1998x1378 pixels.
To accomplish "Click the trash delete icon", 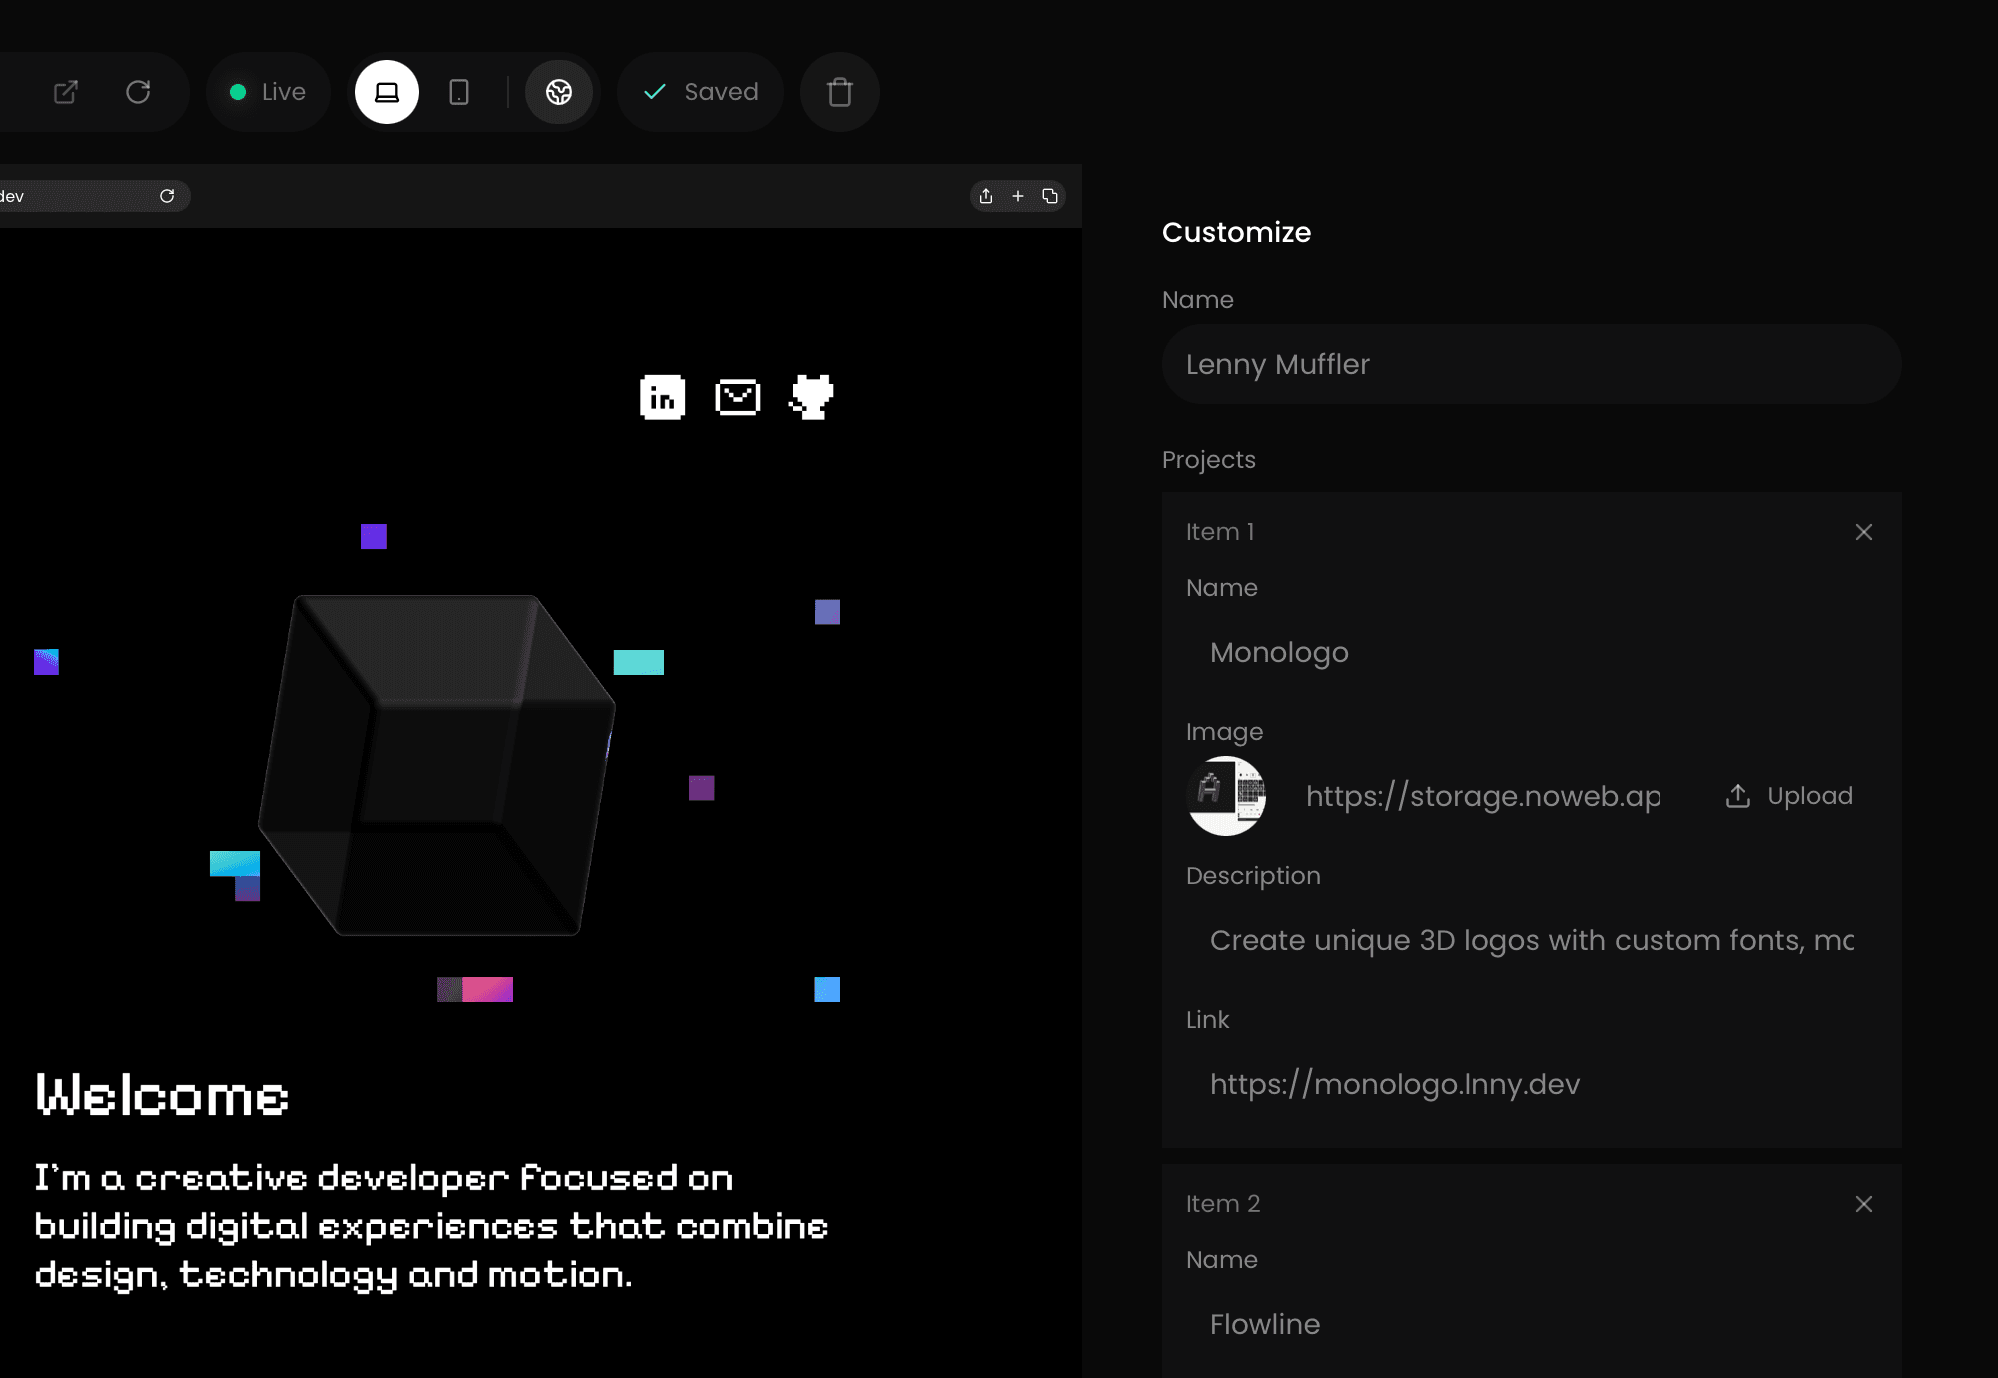I will [x=840, y=92].
